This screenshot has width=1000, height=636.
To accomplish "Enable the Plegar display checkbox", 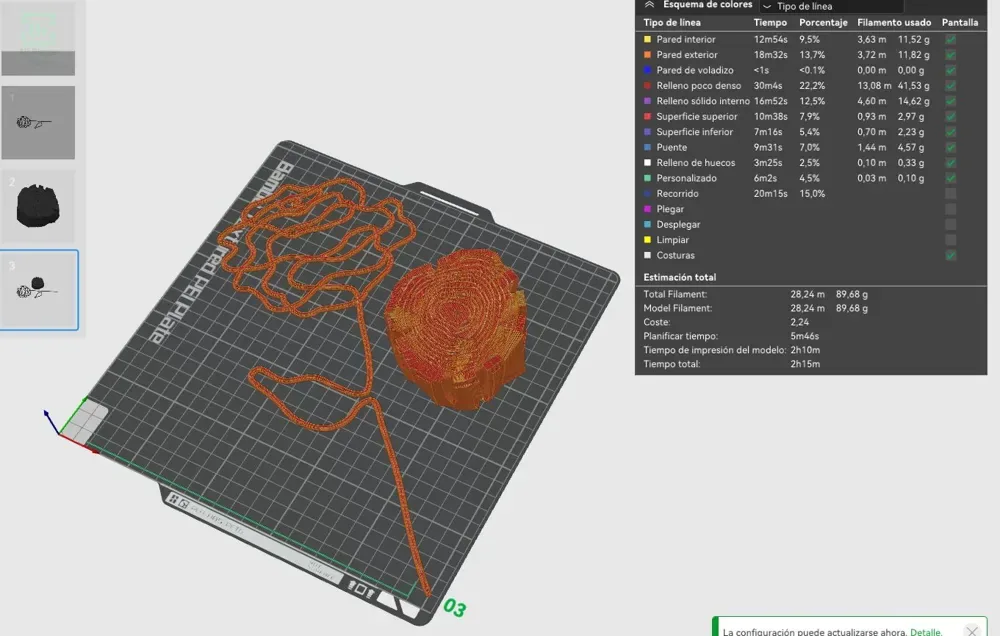I will tap(950, 209).
